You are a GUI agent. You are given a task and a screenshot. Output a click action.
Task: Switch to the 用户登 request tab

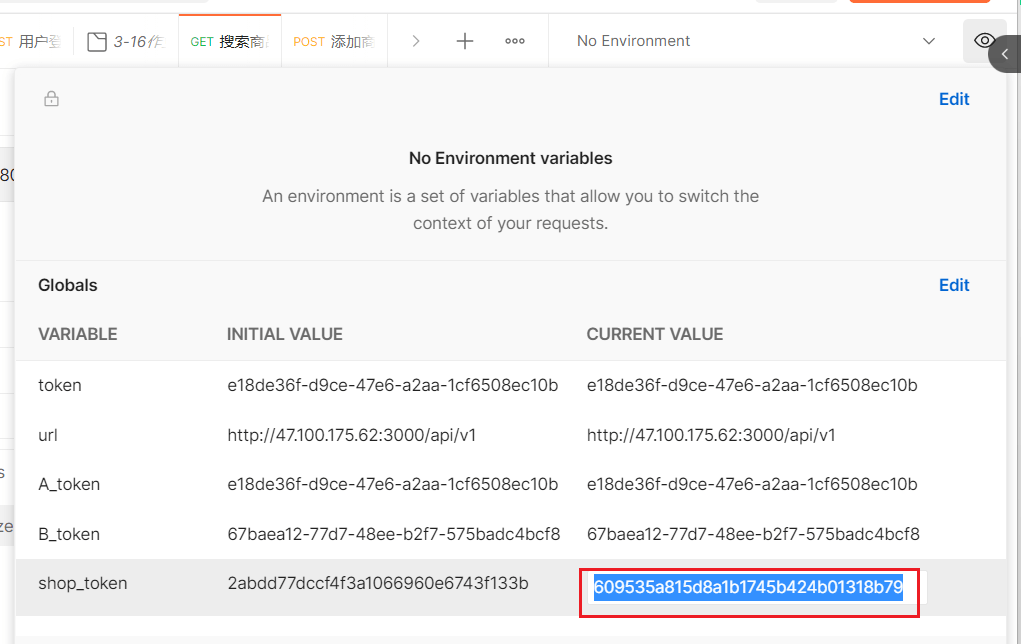(31, 41)
